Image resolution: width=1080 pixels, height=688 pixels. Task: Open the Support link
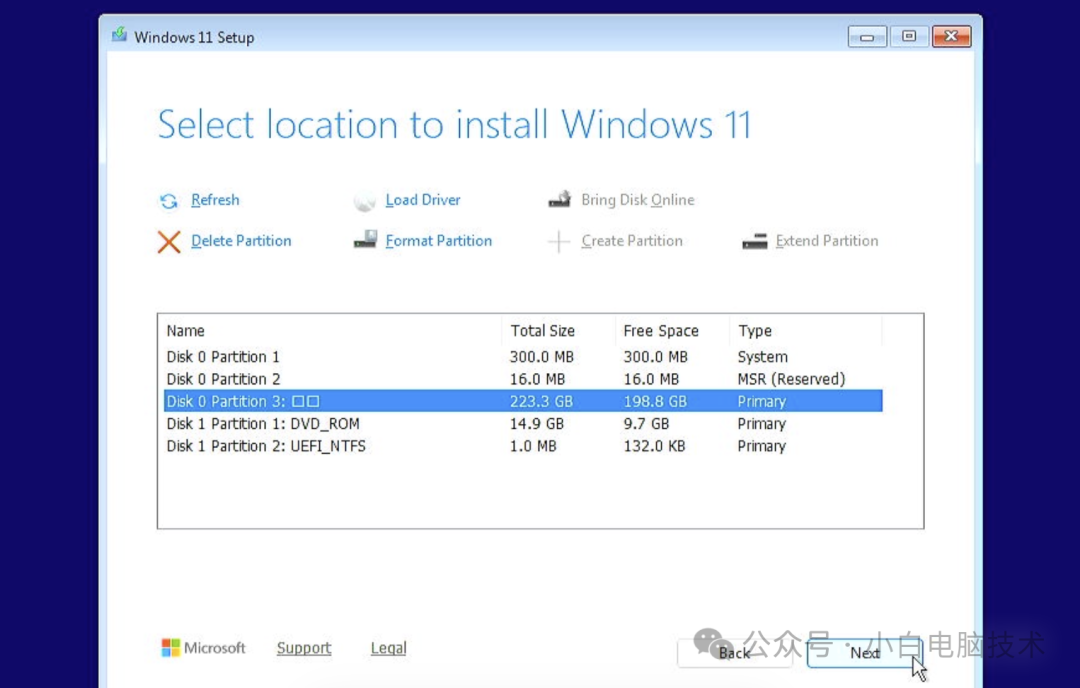[304, 648]
